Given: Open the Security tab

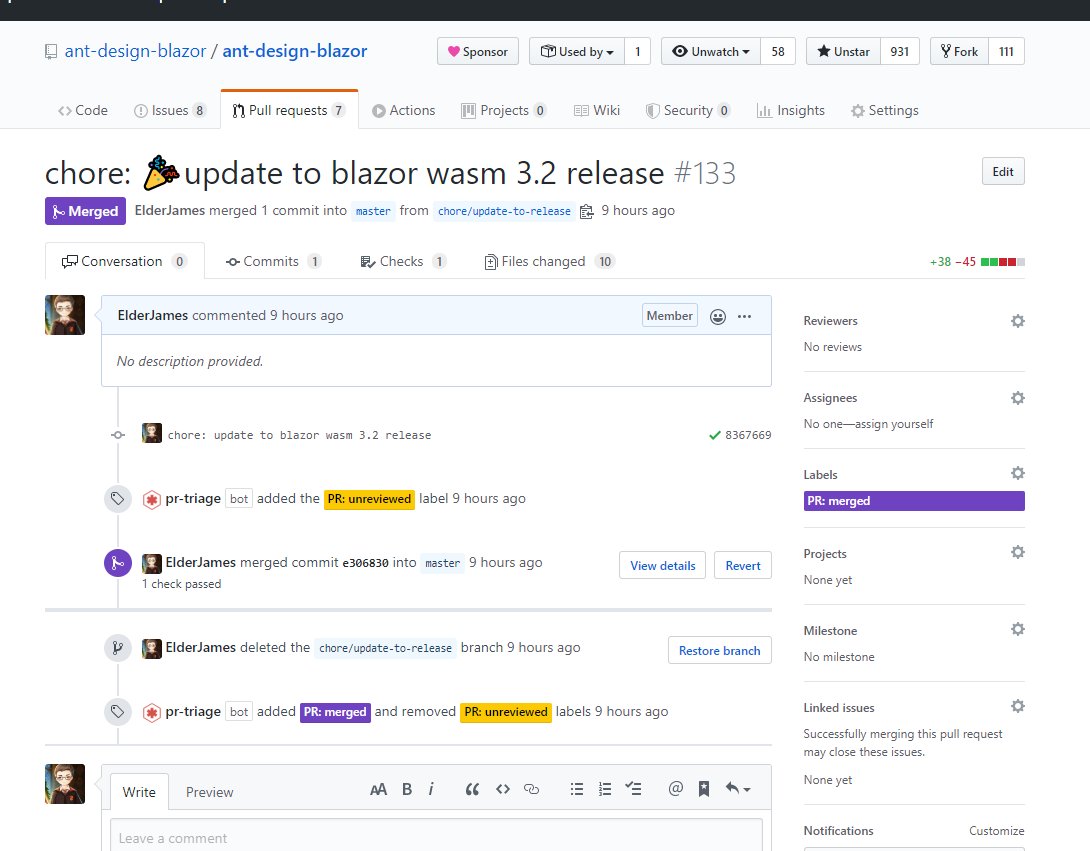Looking at the screenshot, I should pos(688,111).
